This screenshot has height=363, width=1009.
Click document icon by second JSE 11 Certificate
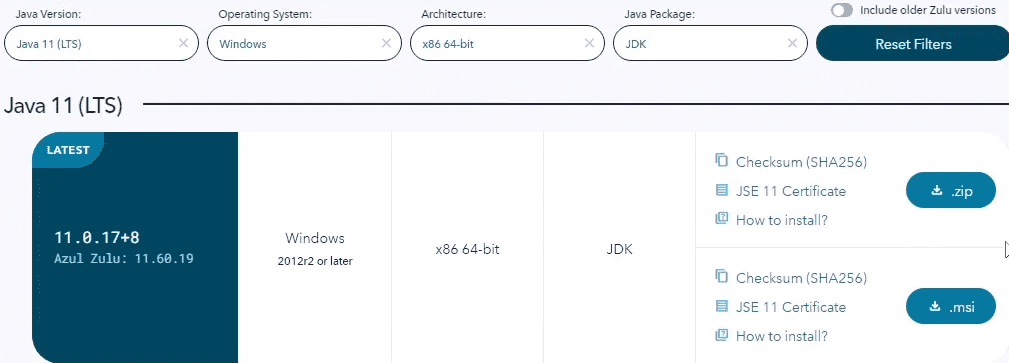[x=721, y=306]
